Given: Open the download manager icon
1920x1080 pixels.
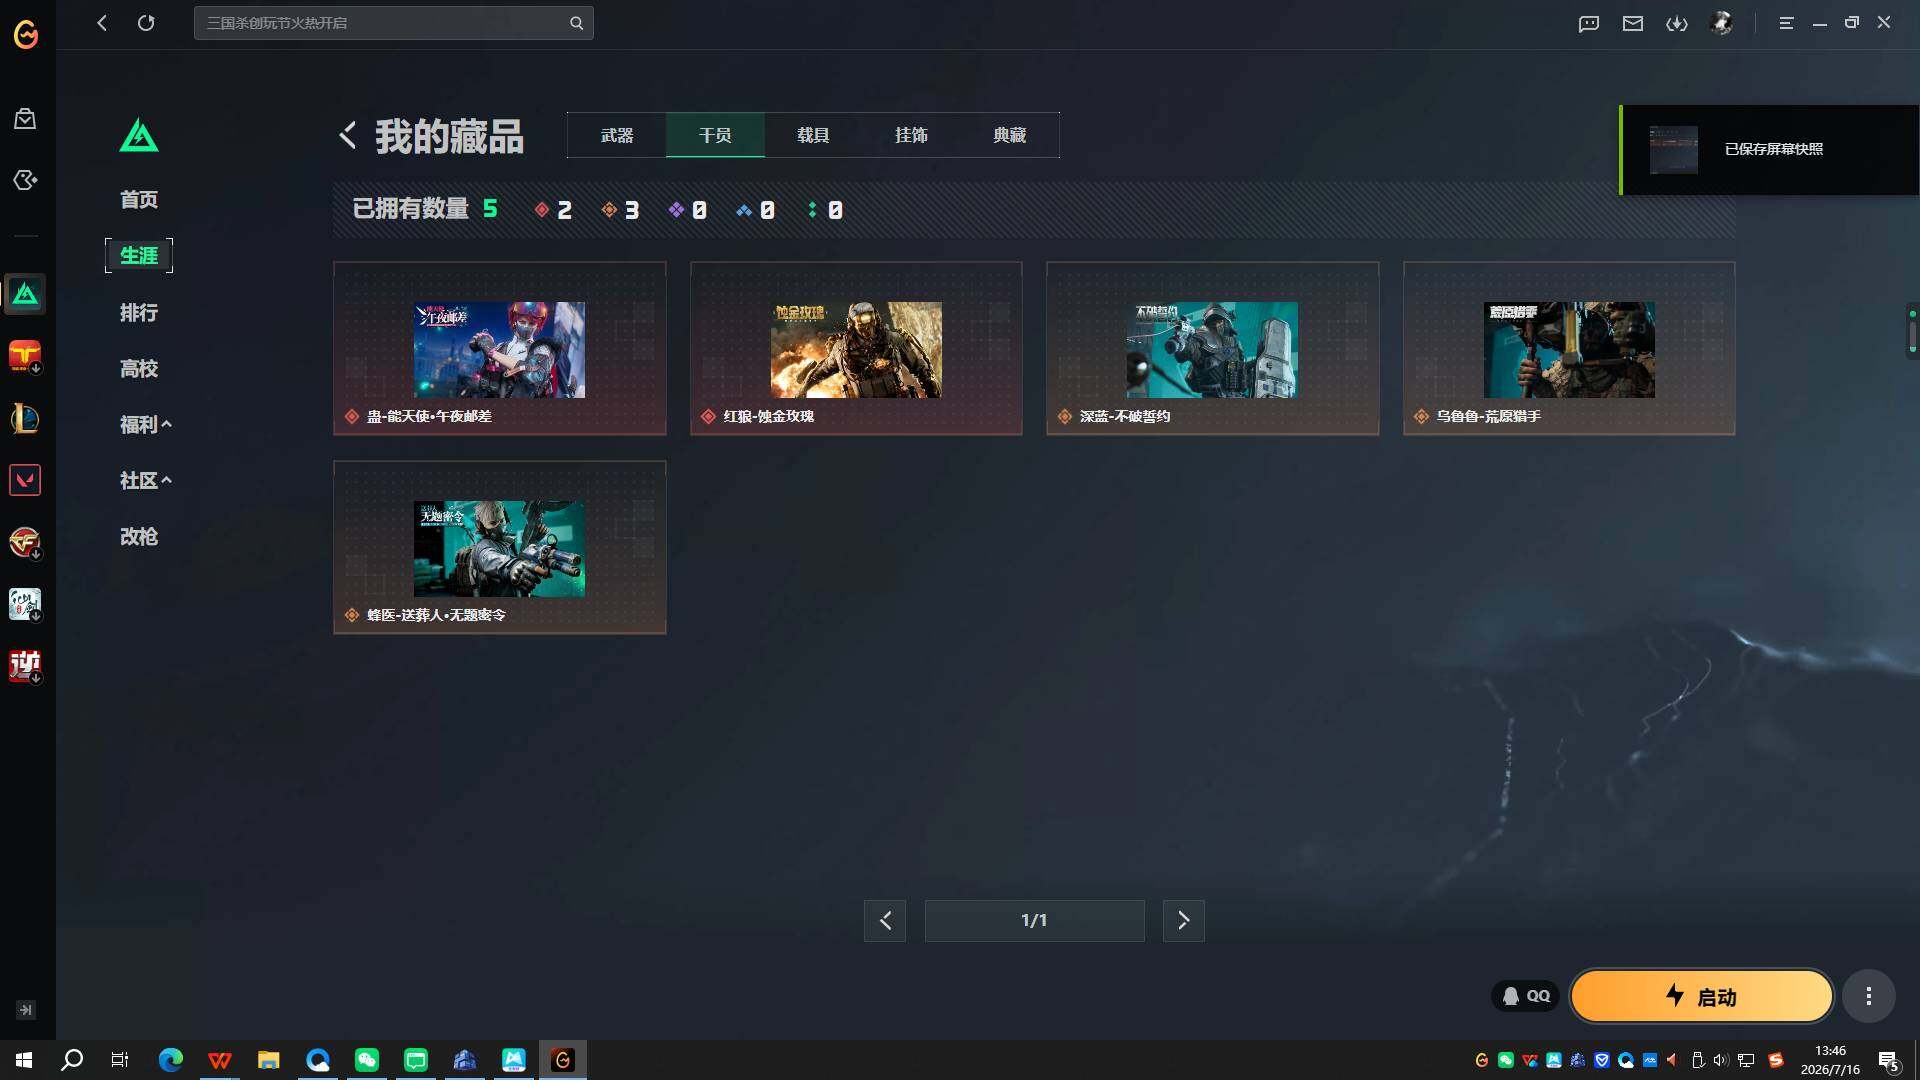Looking at the screenshot, I should [1677, 23].
